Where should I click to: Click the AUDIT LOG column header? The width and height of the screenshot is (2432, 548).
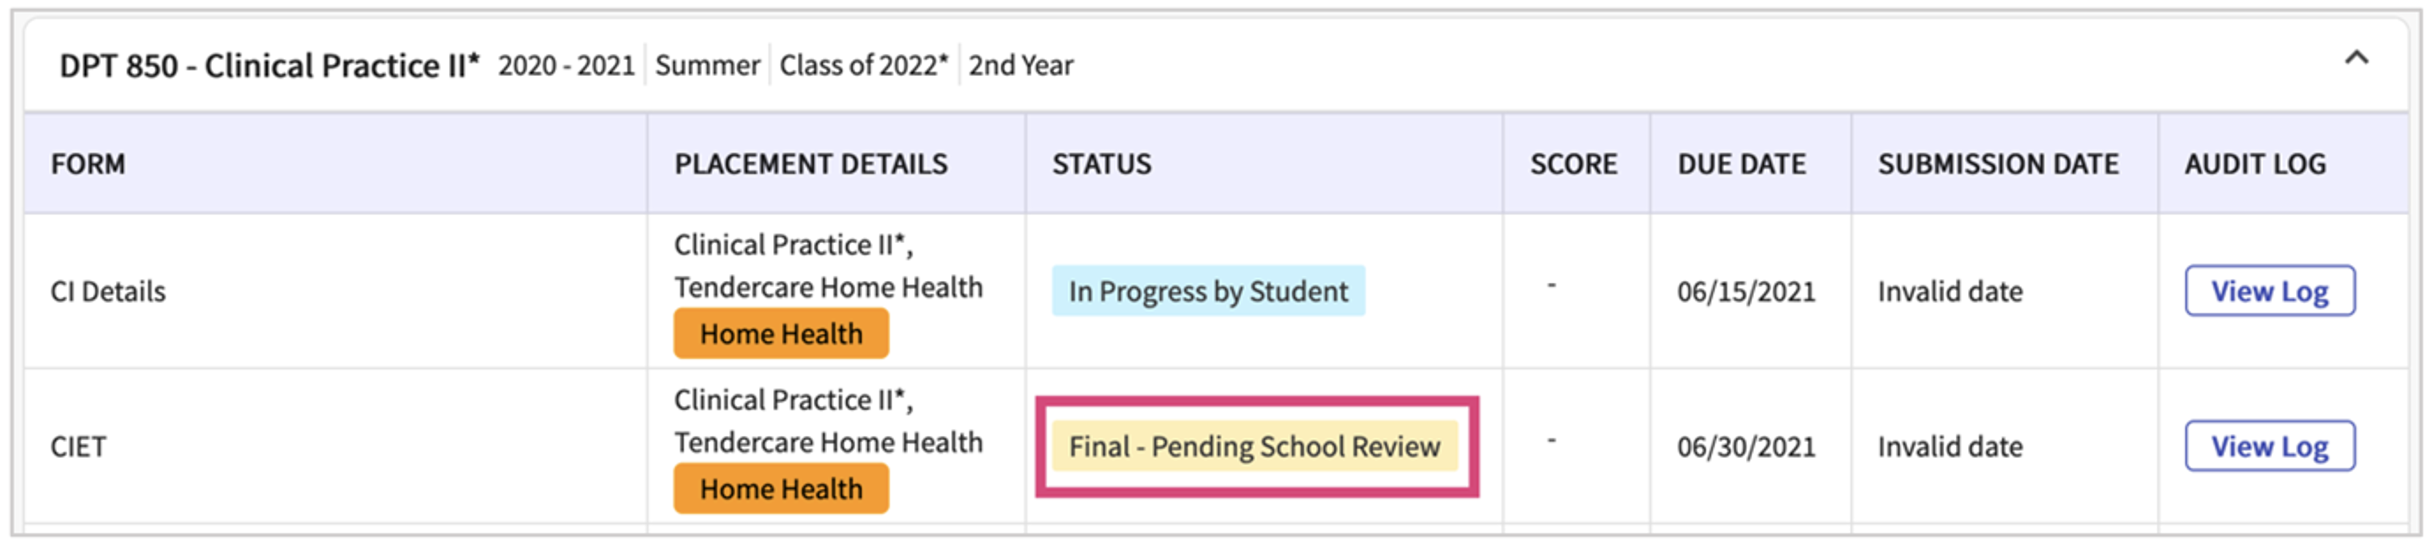click(x=2255, y=164)
